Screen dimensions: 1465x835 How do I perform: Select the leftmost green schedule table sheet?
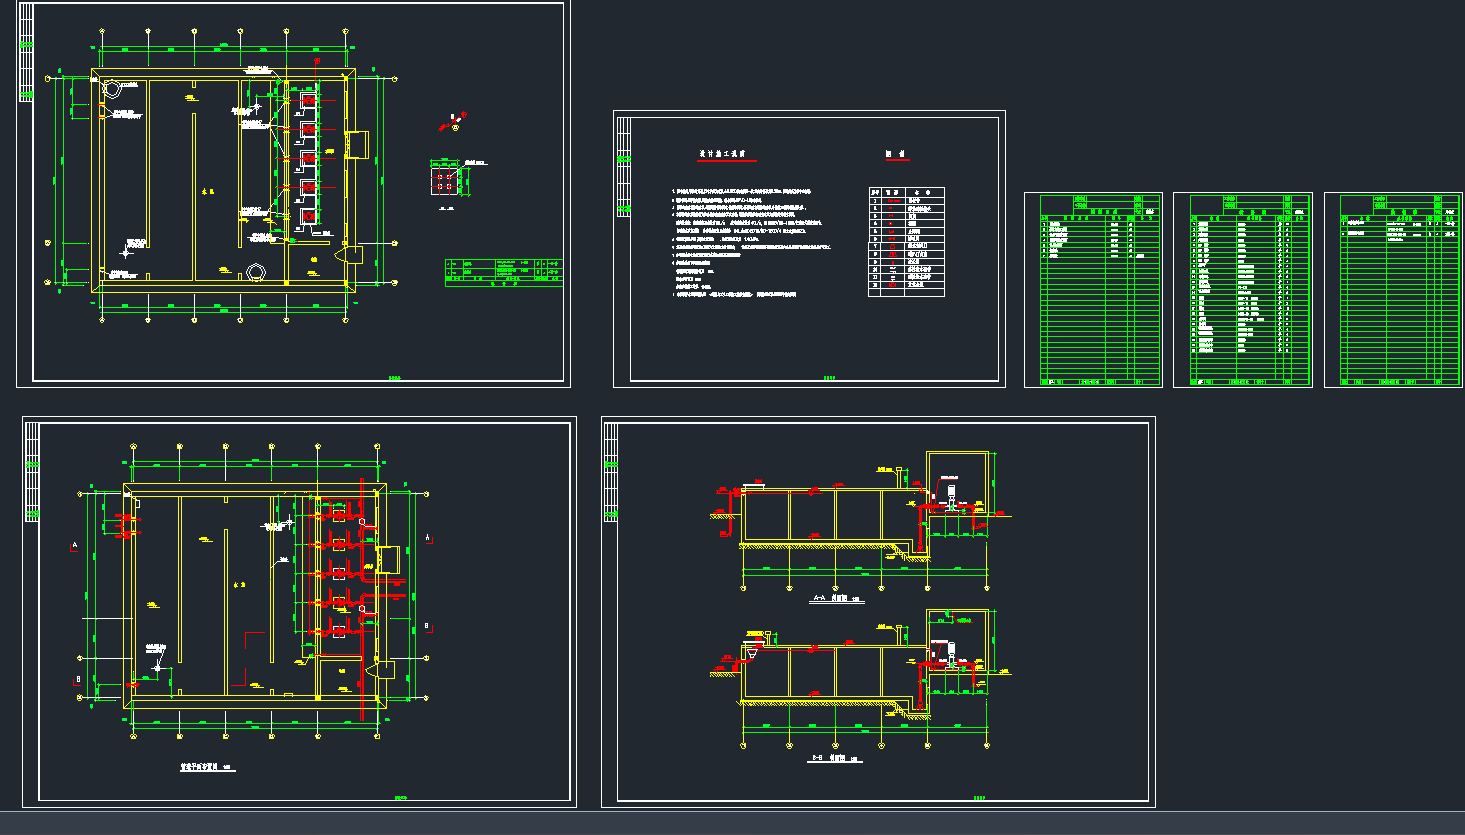[1093, 290]
